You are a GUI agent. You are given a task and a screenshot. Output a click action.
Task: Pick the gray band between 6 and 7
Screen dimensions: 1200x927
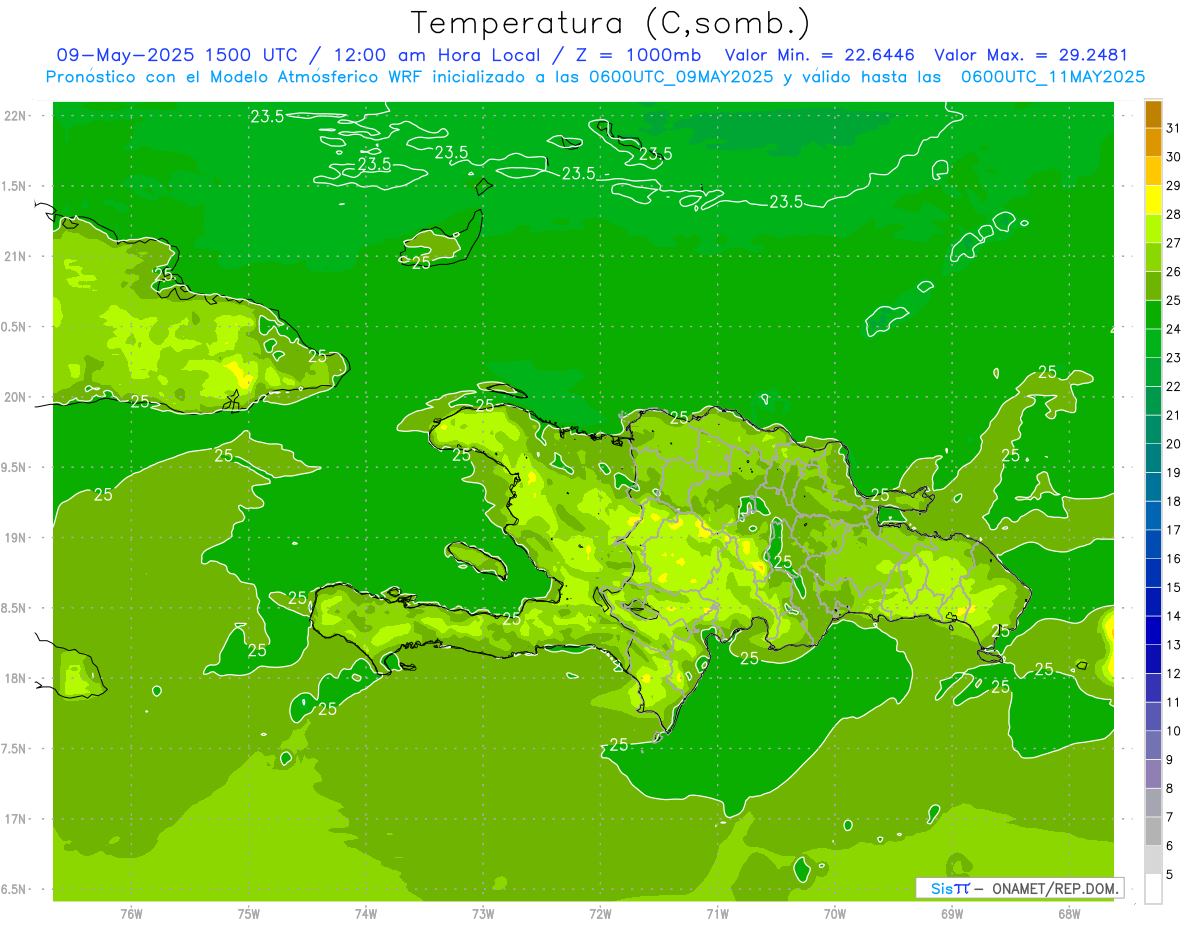[x=1153, y=831]
